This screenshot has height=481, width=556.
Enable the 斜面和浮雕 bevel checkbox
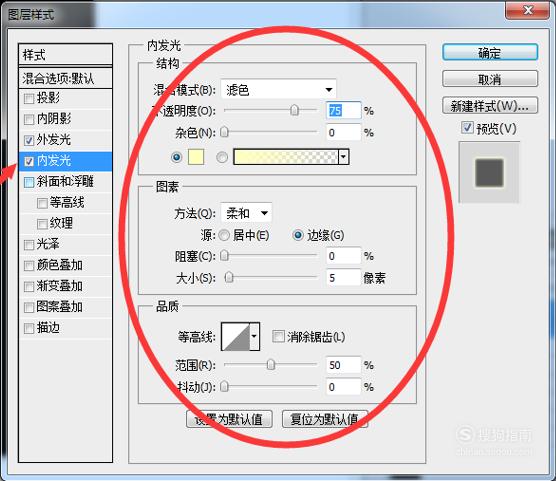[29, 182]
